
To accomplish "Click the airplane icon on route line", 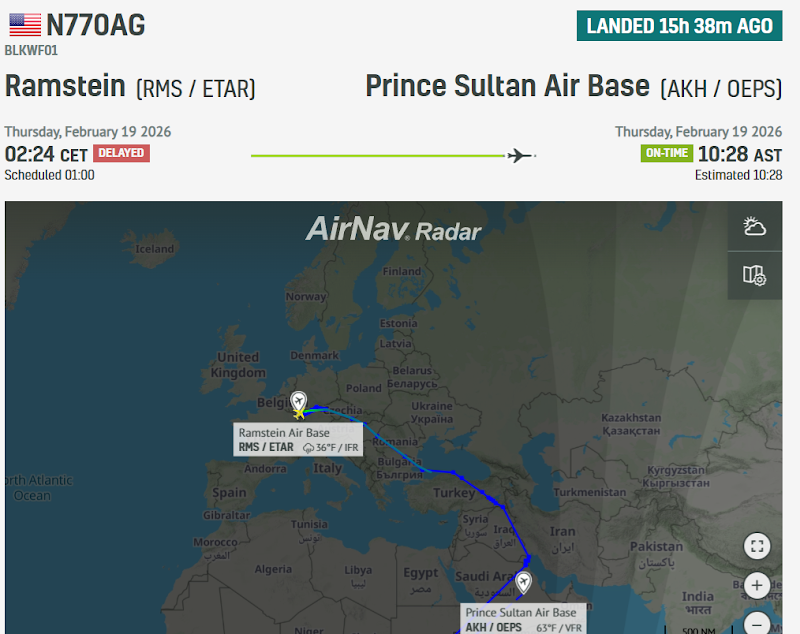I will coord(519,155).
